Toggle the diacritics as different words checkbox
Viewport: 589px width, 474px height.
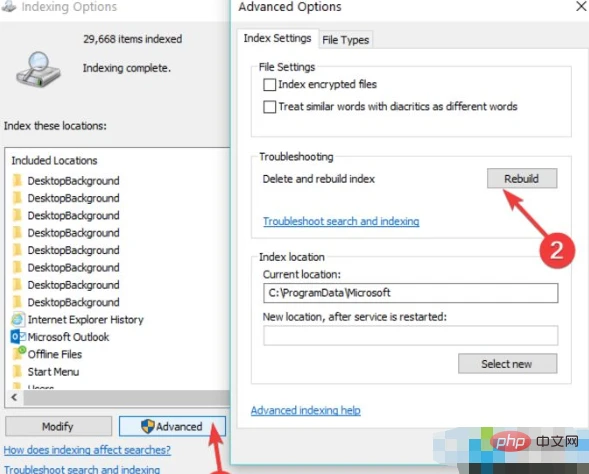click(x=269, y=107)
